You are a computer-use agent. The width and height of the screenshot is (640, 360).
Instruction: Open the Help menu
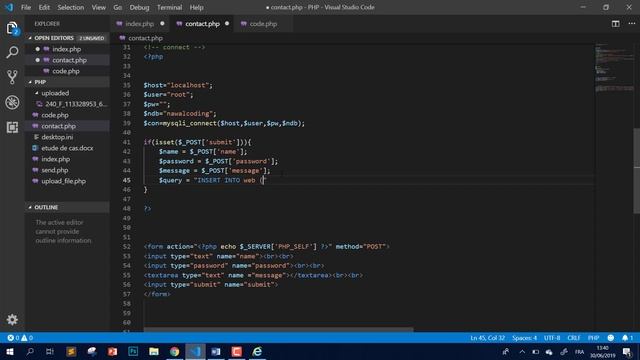click(x=196, y=7)
